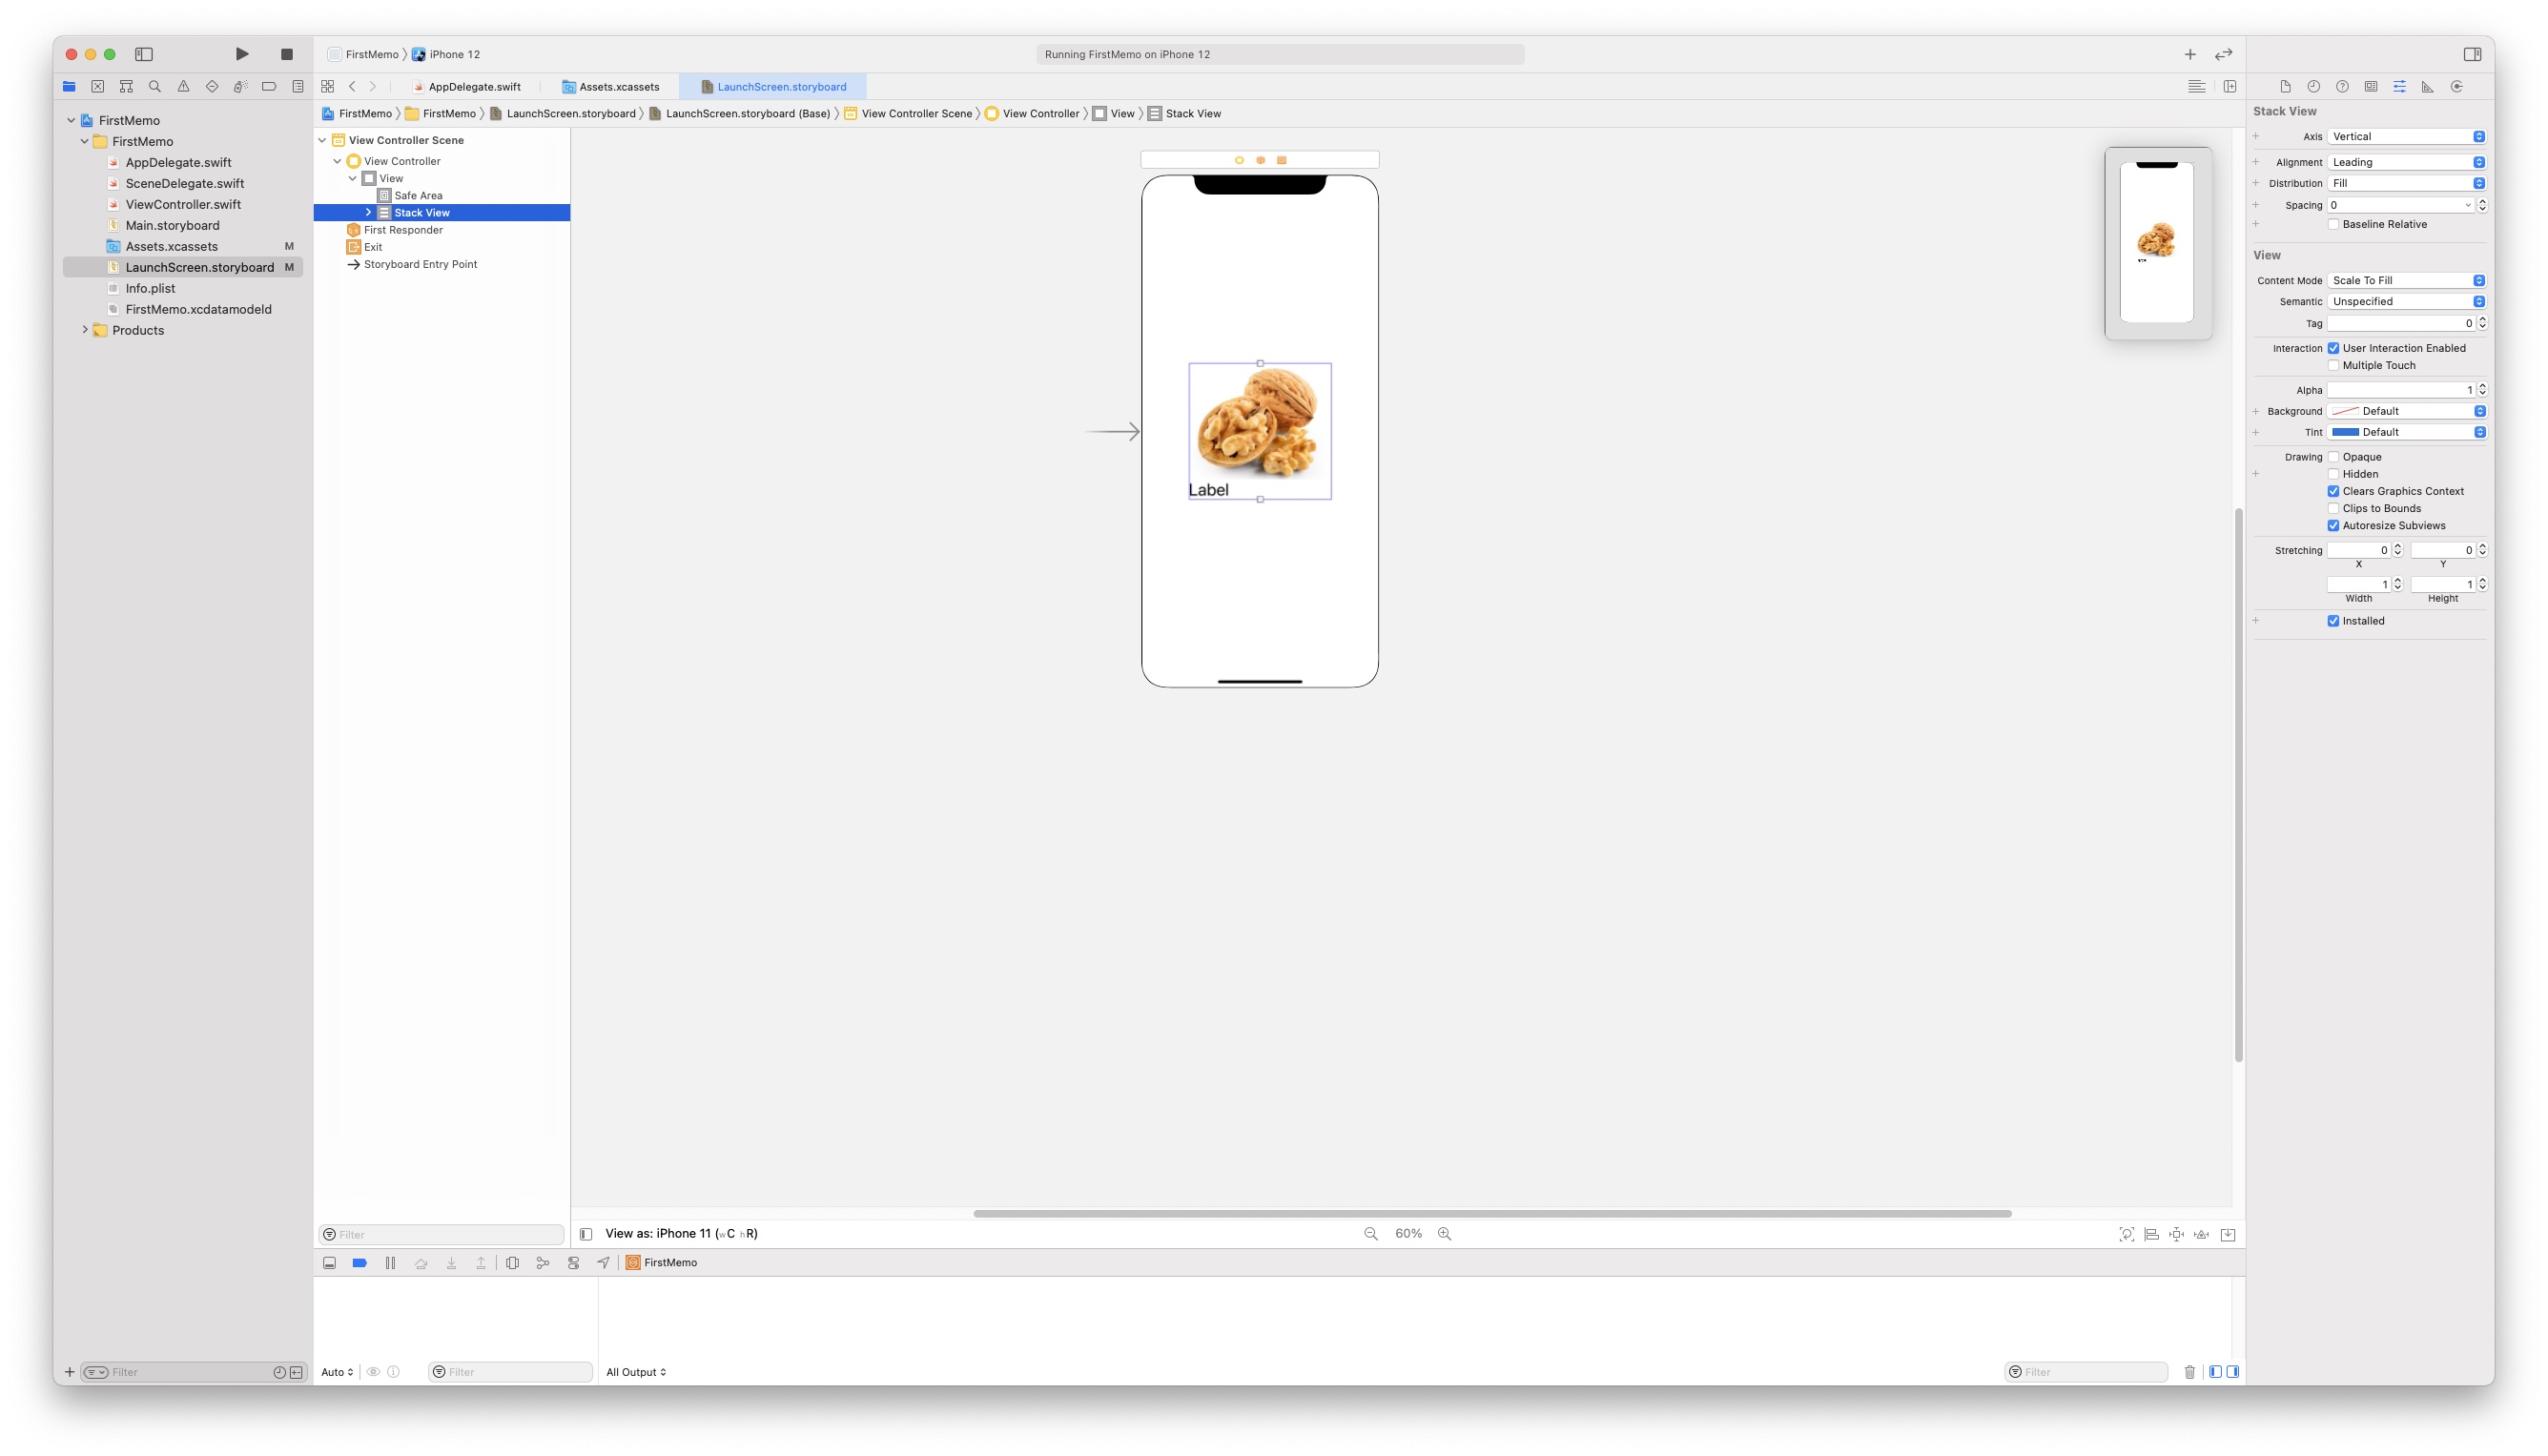Switch to the AppDelegate.swift tab

[467, 87]
